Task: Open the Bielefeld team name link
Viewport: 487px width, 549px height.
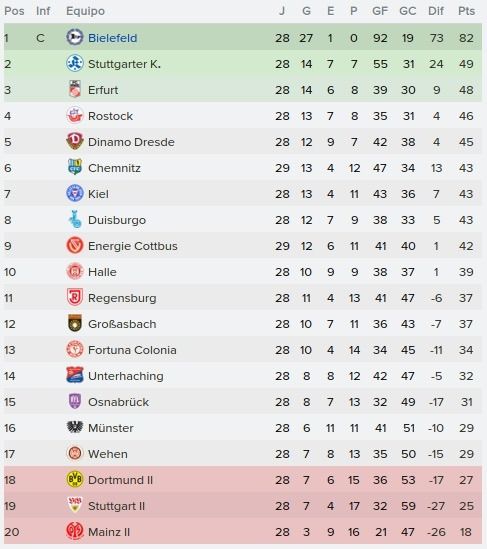Action: pyautogui.click(x=112, y=38)
